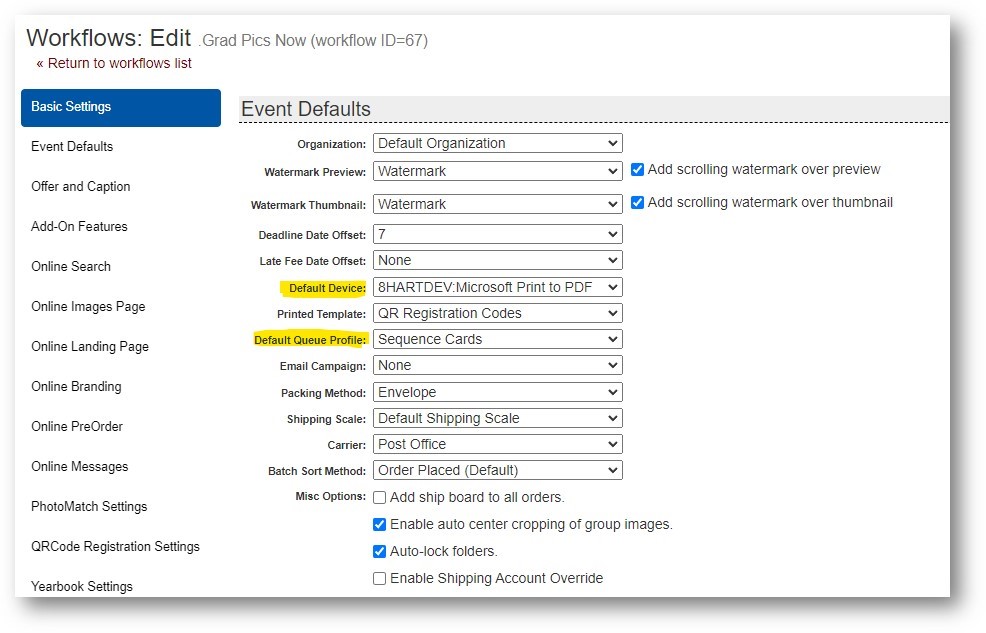Open the Late Fee Date Offset dropdown
This screenshot has height=633, width=986.
(497, 260)
